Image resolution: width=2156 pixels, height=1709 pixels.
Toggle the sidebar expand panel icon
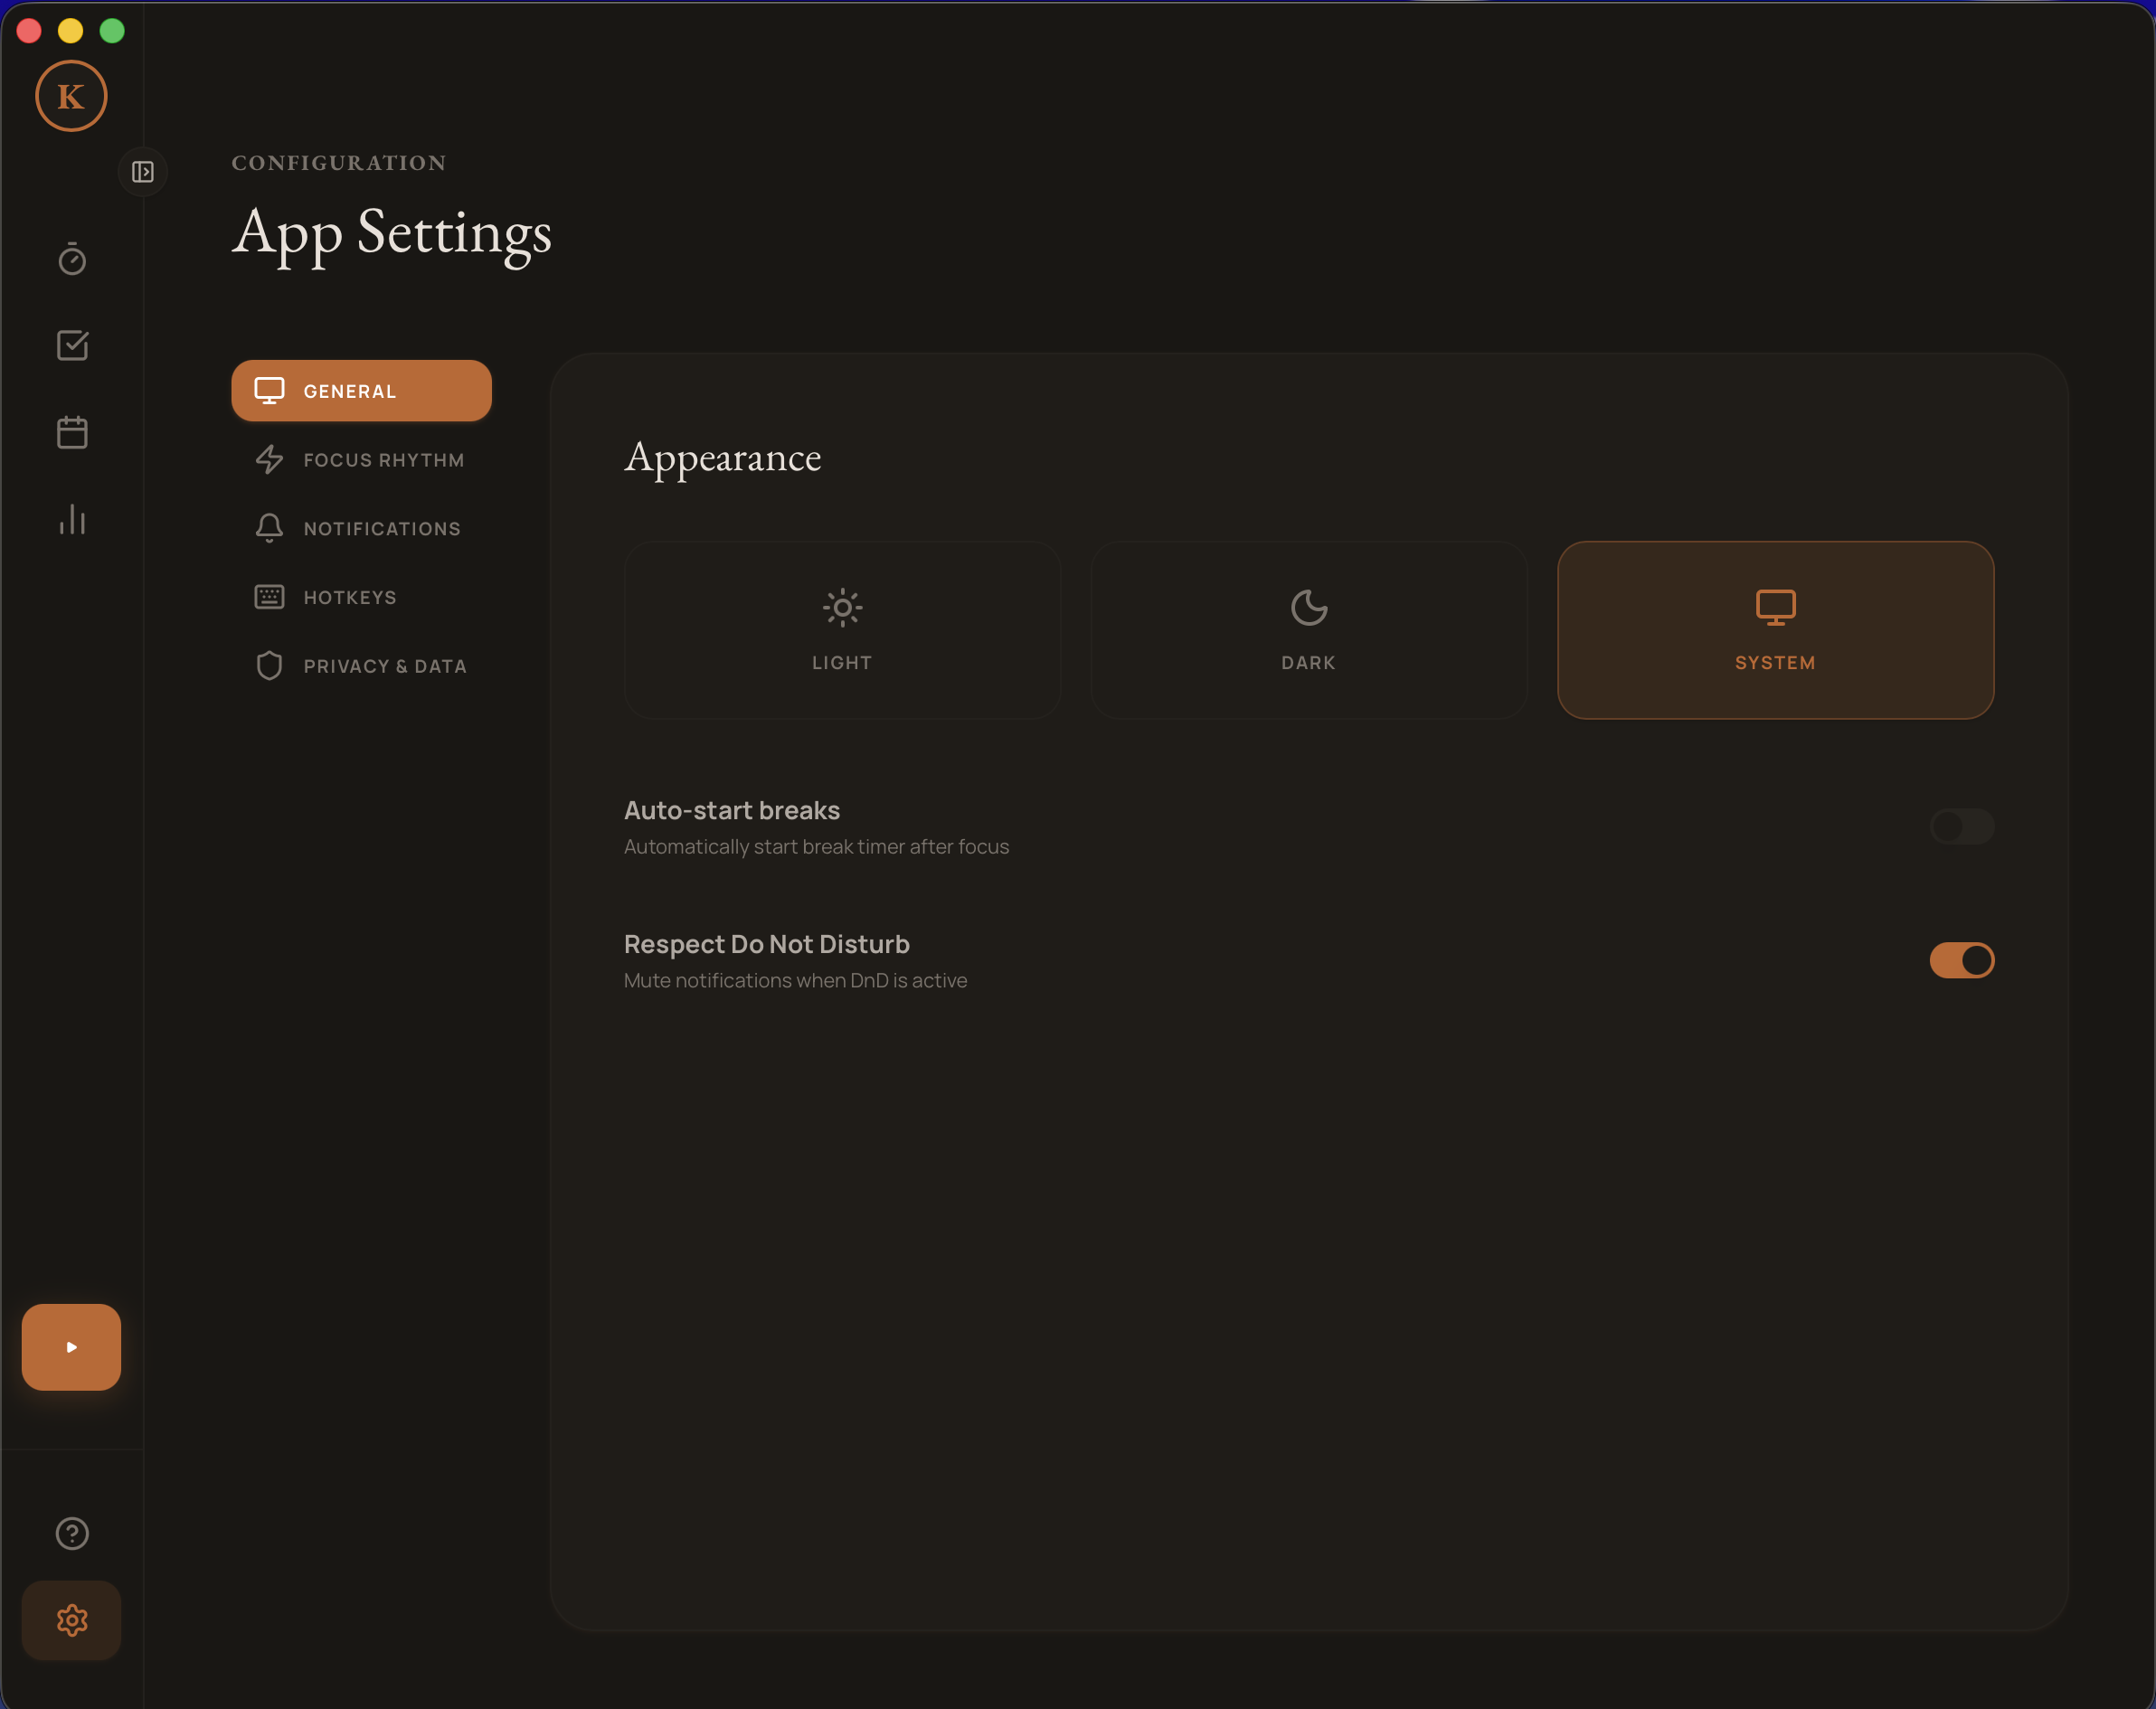(143, 172)
